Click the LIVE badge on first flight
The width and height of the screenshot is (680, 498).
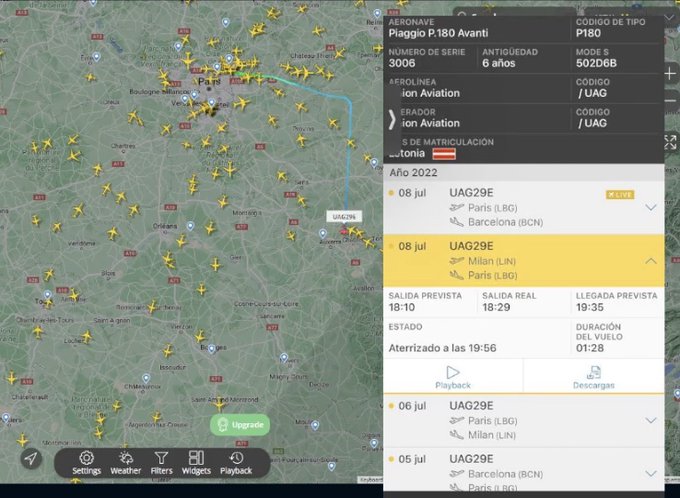(x=620, y=195)
